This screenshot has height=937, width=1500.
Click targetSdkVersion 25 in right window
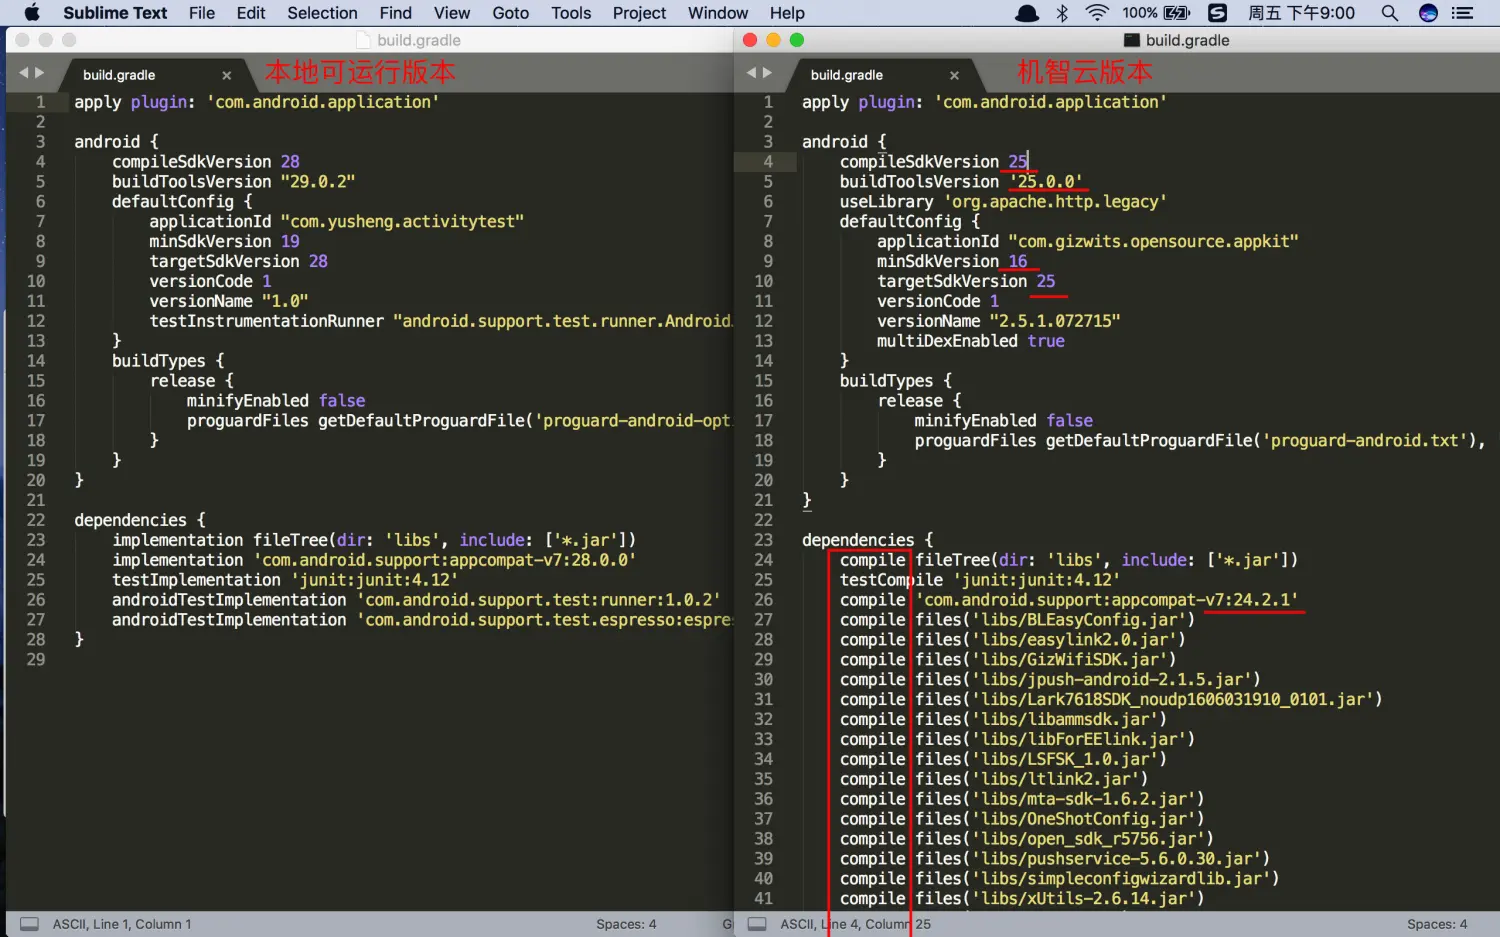pos(966,281)
